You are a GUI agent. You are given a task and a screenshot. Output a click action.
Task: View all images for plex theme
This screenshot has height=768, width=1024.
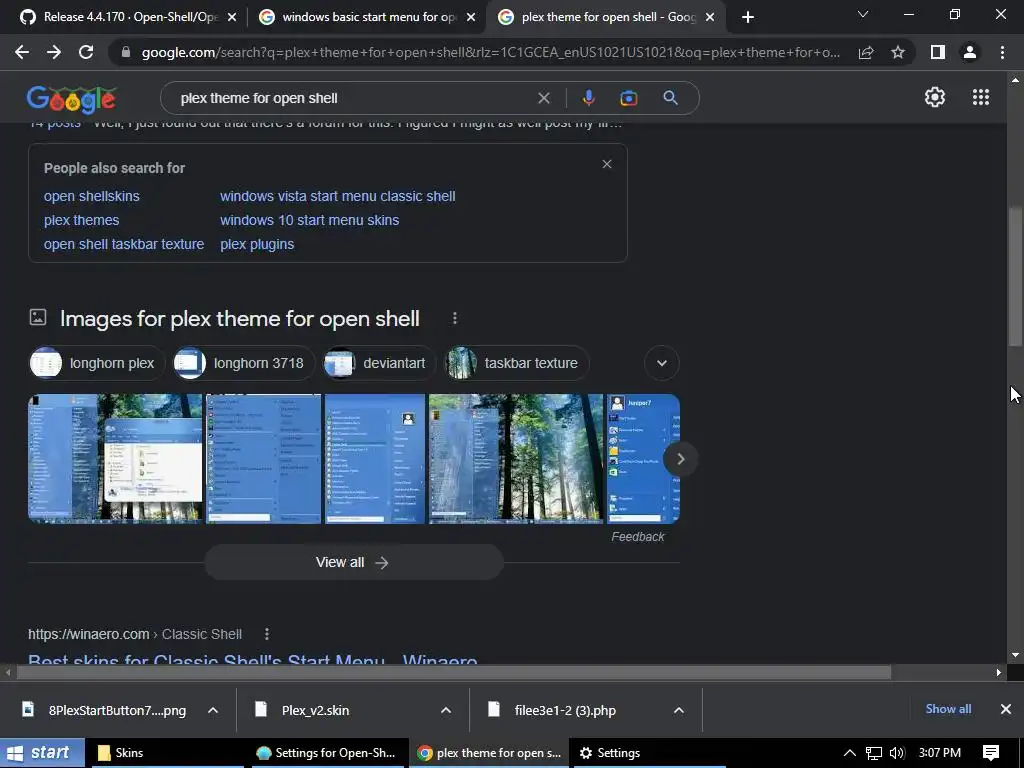coord(354,562)
